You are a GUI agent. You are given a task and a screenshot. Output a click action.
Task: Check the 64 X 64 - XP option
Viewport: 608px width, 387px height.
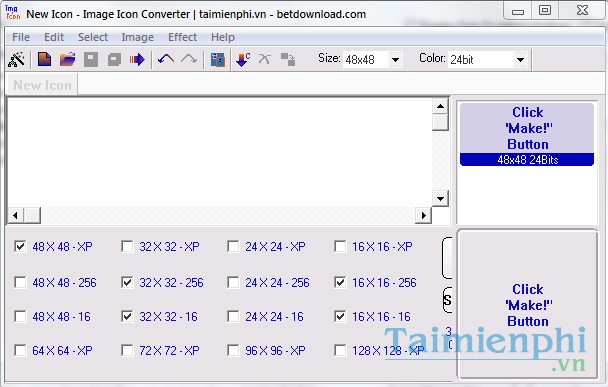tap(20, 350)
